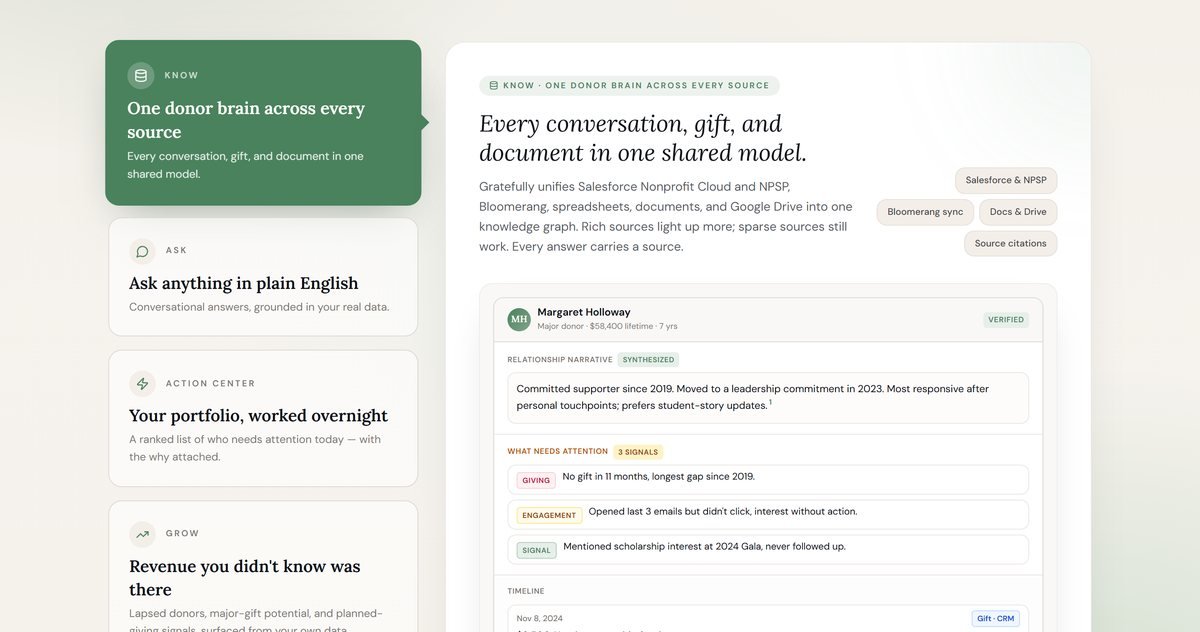Click the Salesforce & NPSP chip
The image size is (1200, 632).
point(1006,181)
